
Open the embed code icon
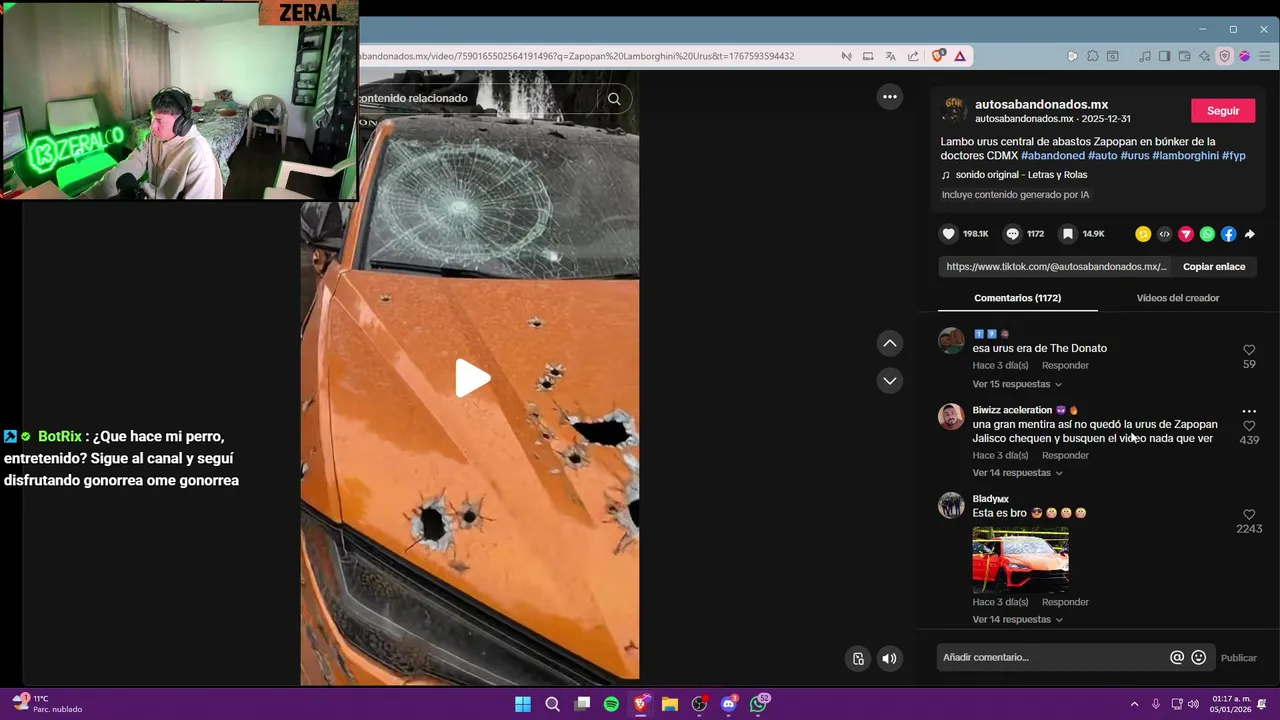(x=1164, y=234)
